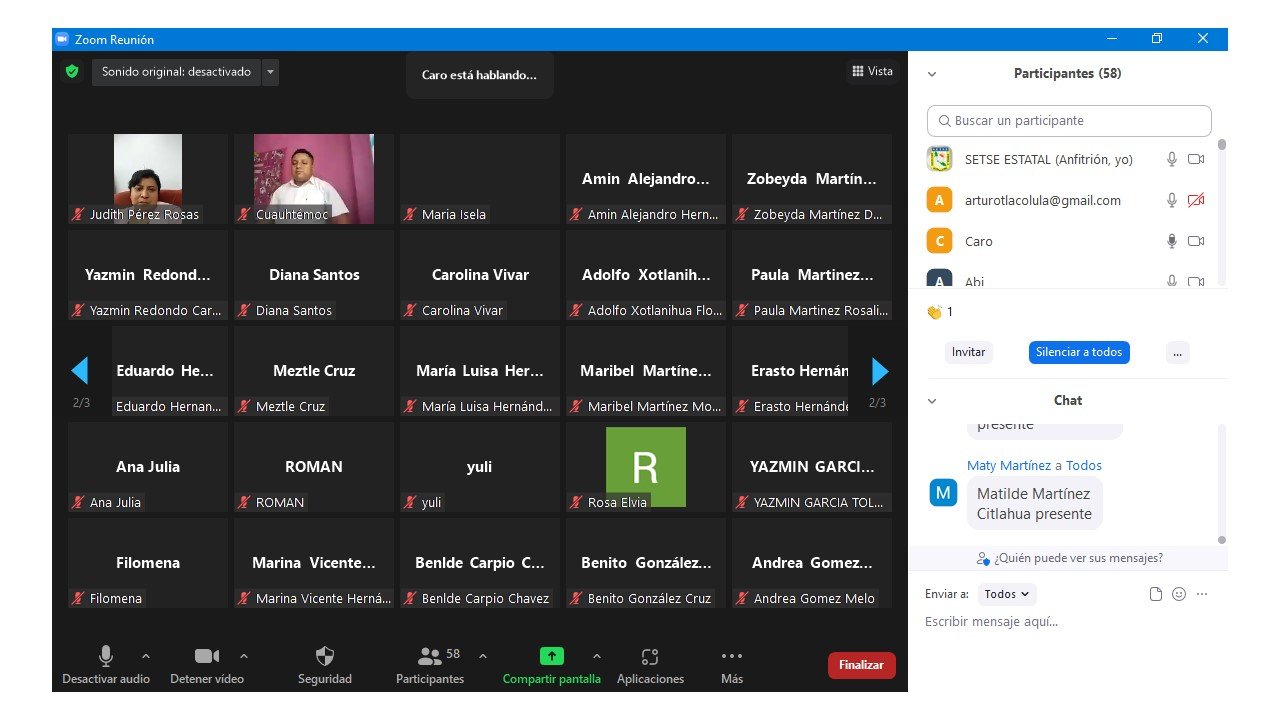Open the Enviar a Todos dropdown
Screen dimensions: 1280x720
[x=1006, y=594]
